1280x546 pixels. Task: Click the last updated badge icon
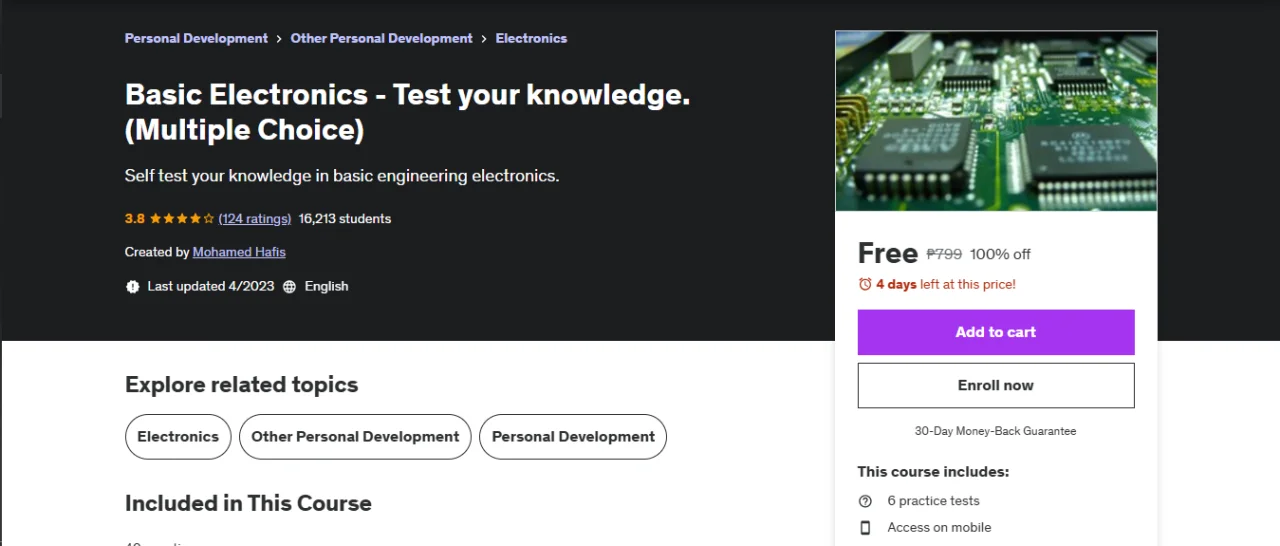tap(133, 286)
